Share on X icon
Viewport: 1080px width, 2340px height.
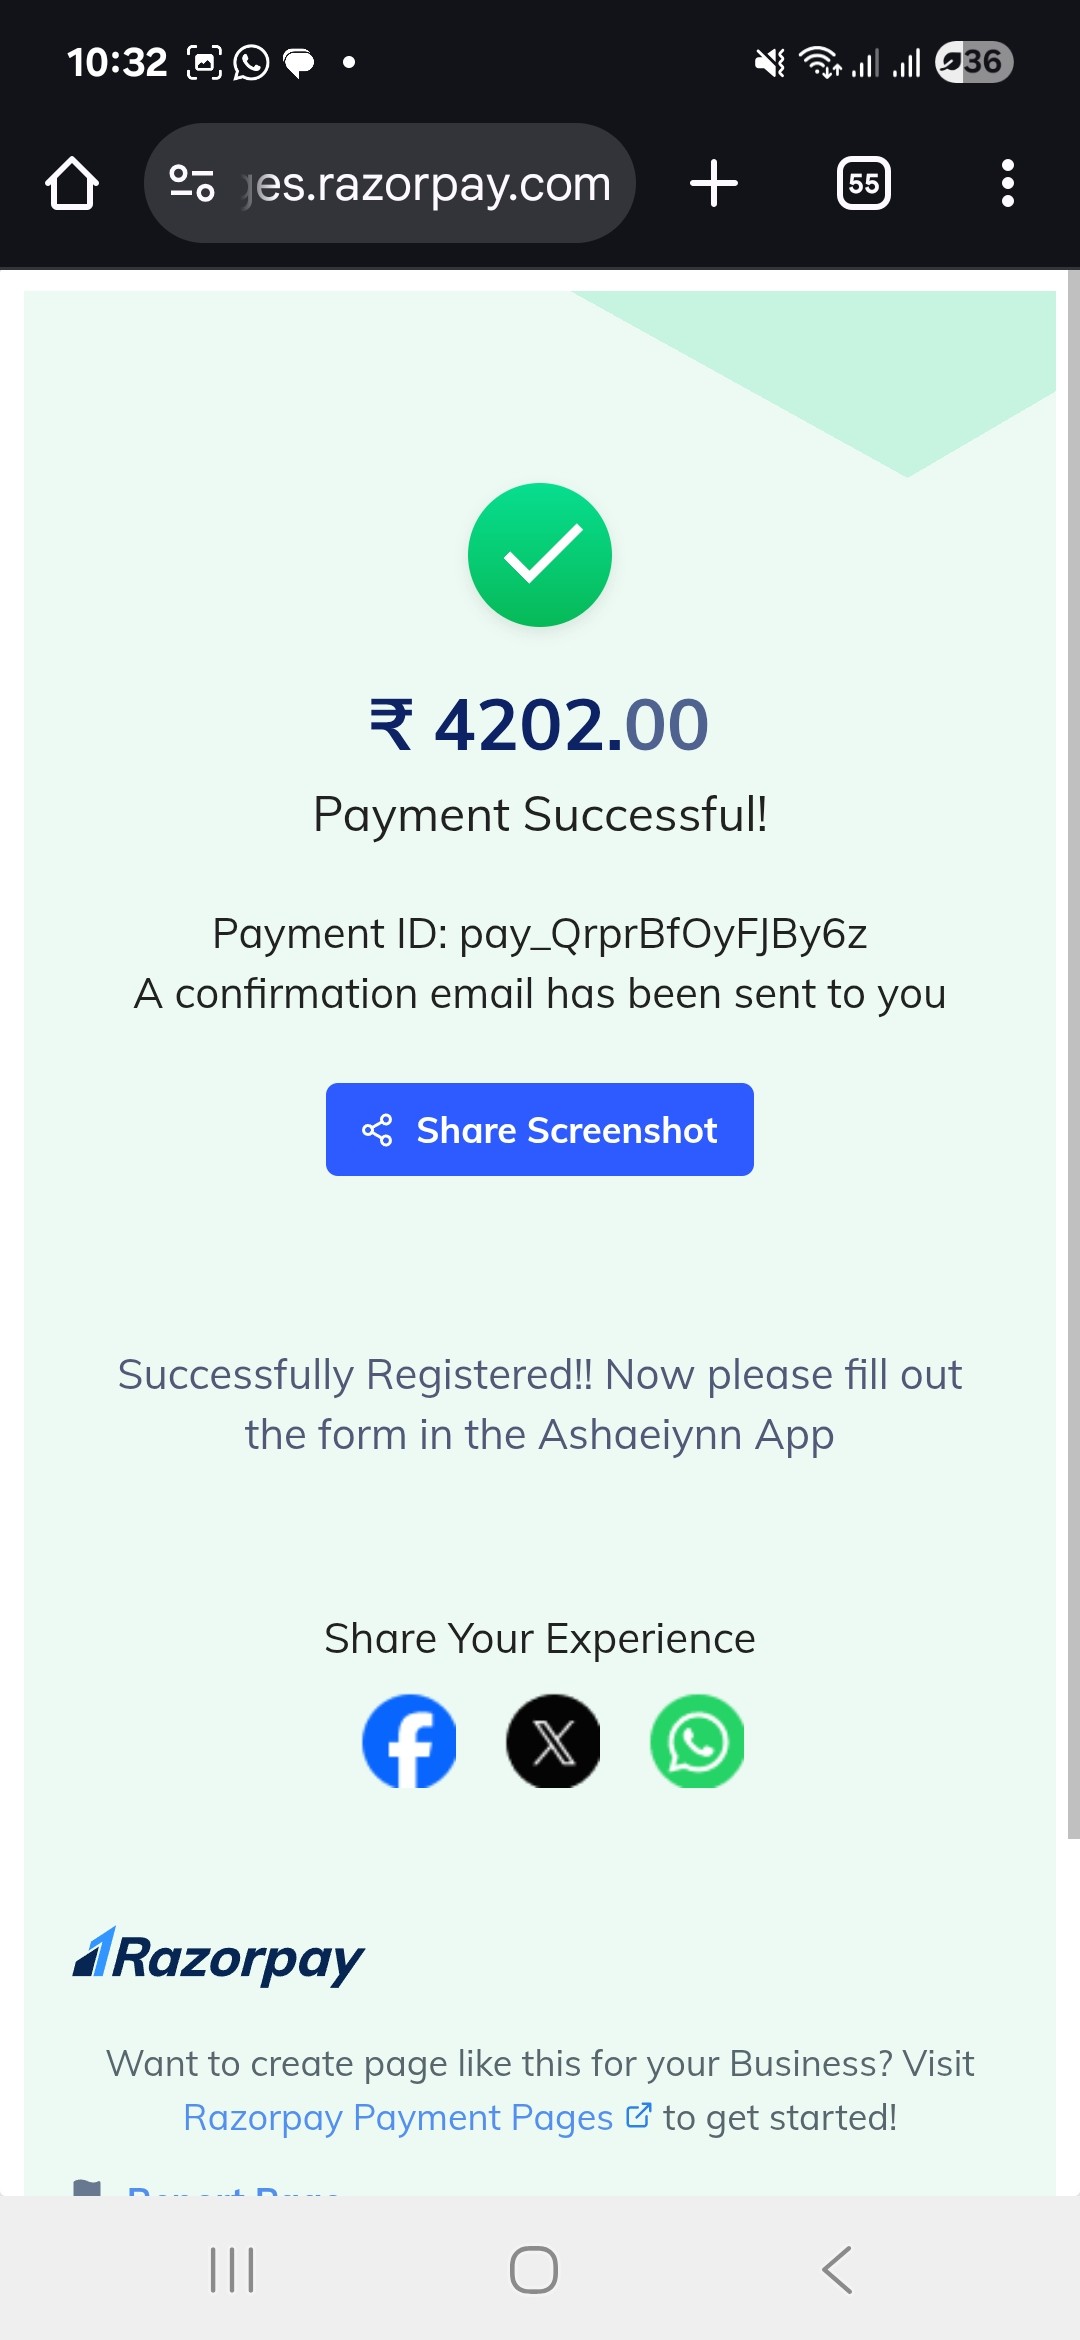click(x=553, y=1741)
